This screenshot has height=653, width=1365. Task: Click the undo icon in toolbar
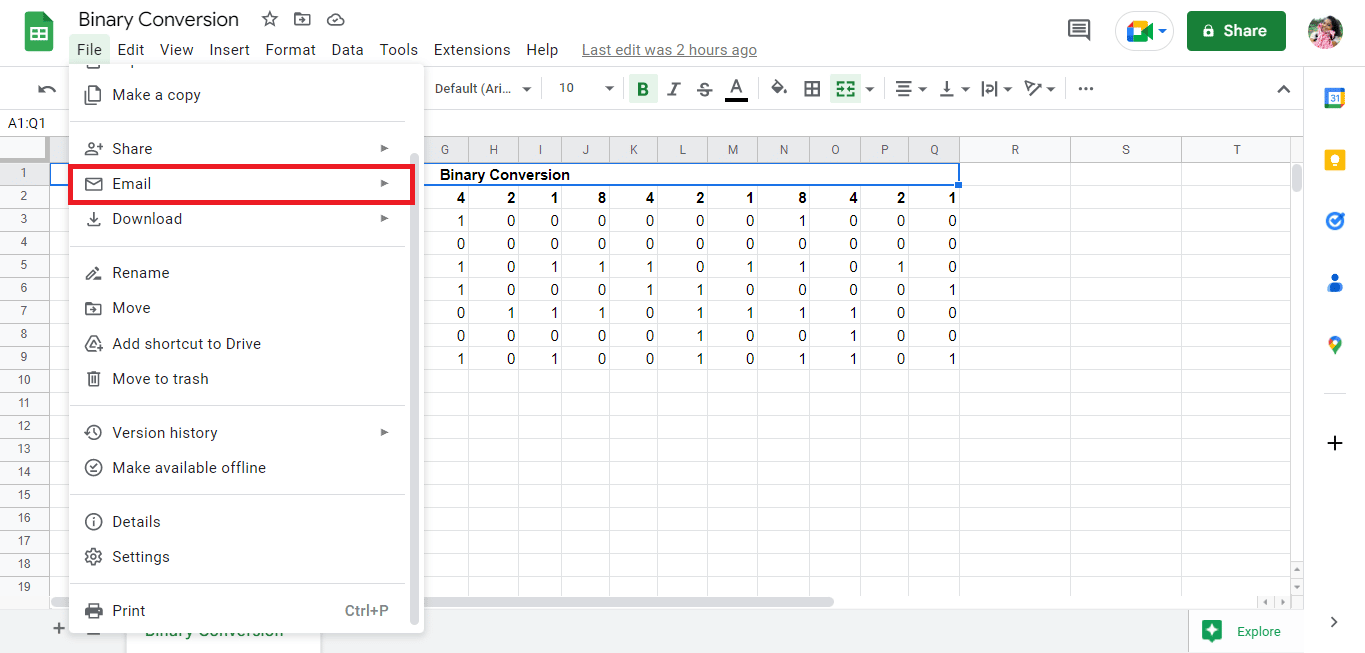point(47,89)
